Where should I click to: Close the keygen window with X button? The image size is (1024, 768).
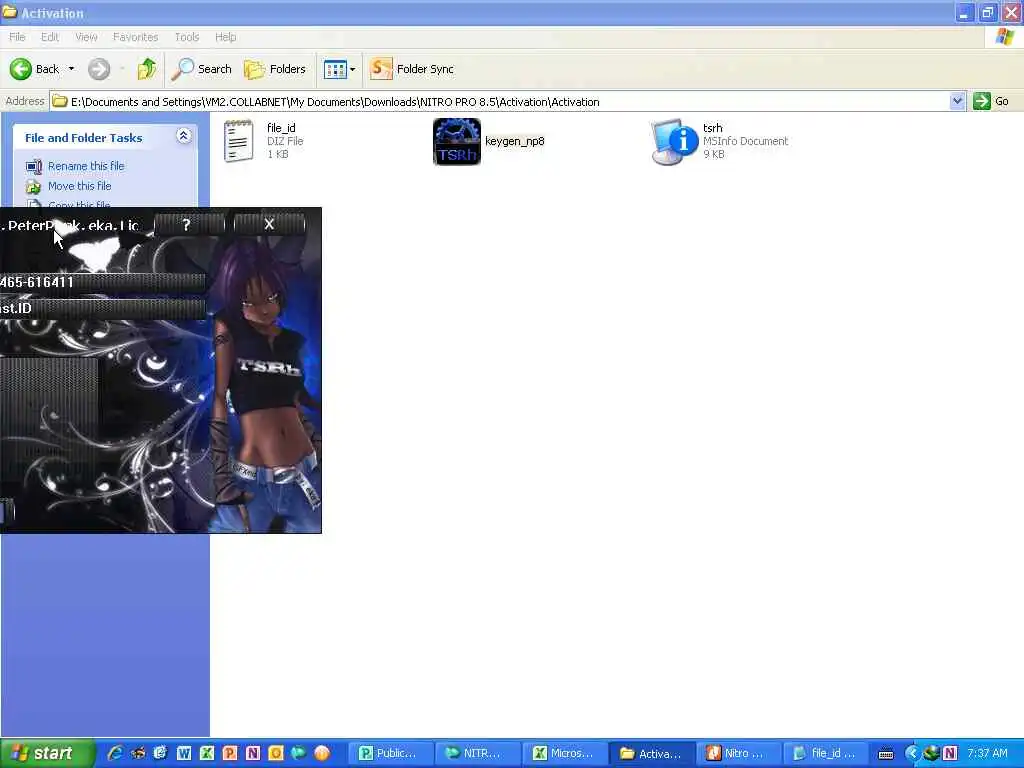[269, 224]
